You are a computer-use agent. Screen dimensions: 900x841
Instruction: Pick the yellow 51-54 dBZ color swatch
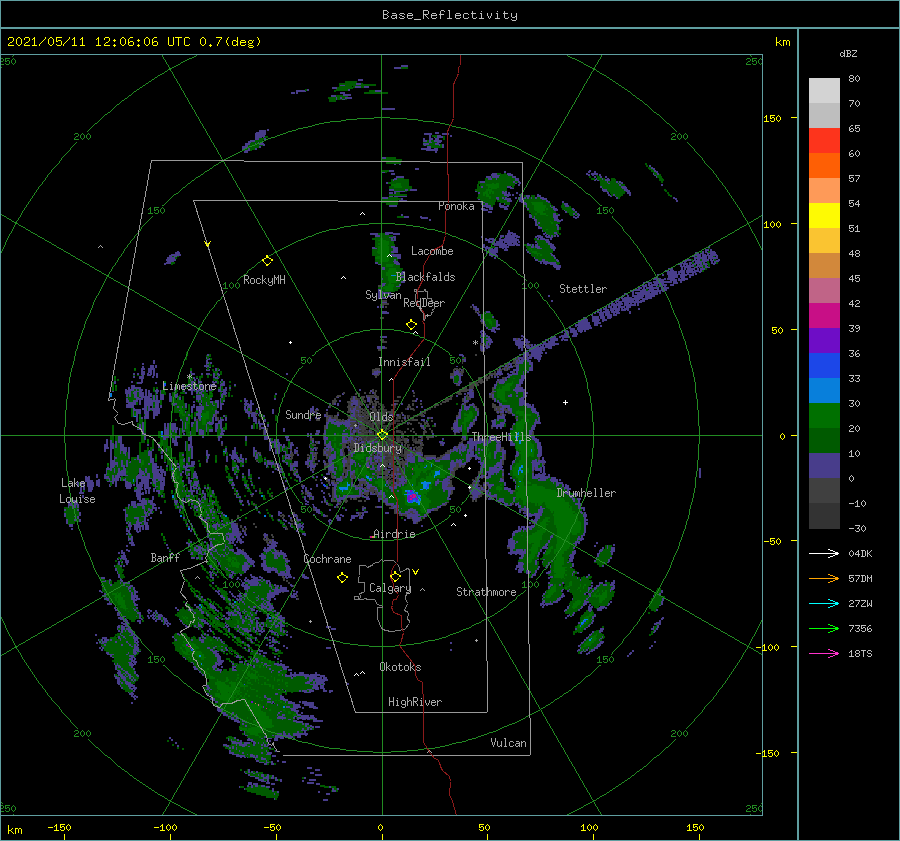(x=824, y=216)
